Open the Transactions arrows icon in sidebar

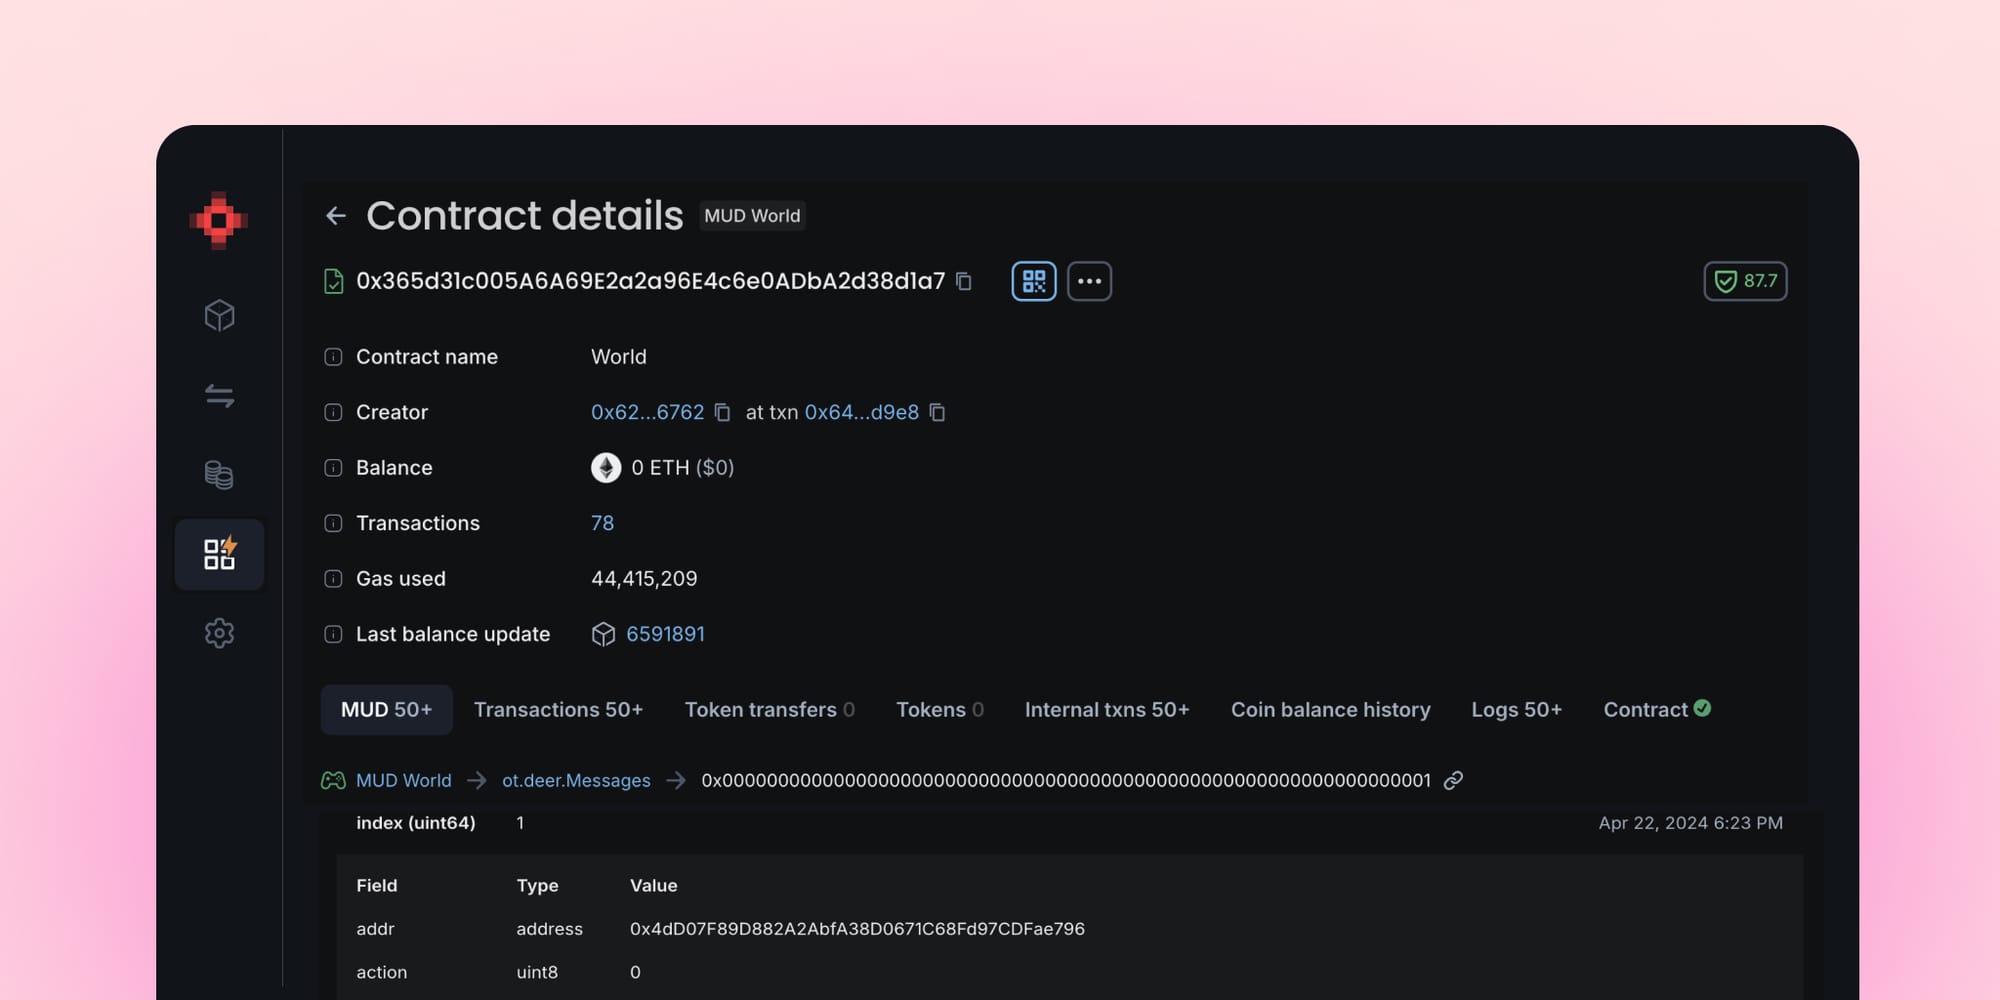click(219, 395)
